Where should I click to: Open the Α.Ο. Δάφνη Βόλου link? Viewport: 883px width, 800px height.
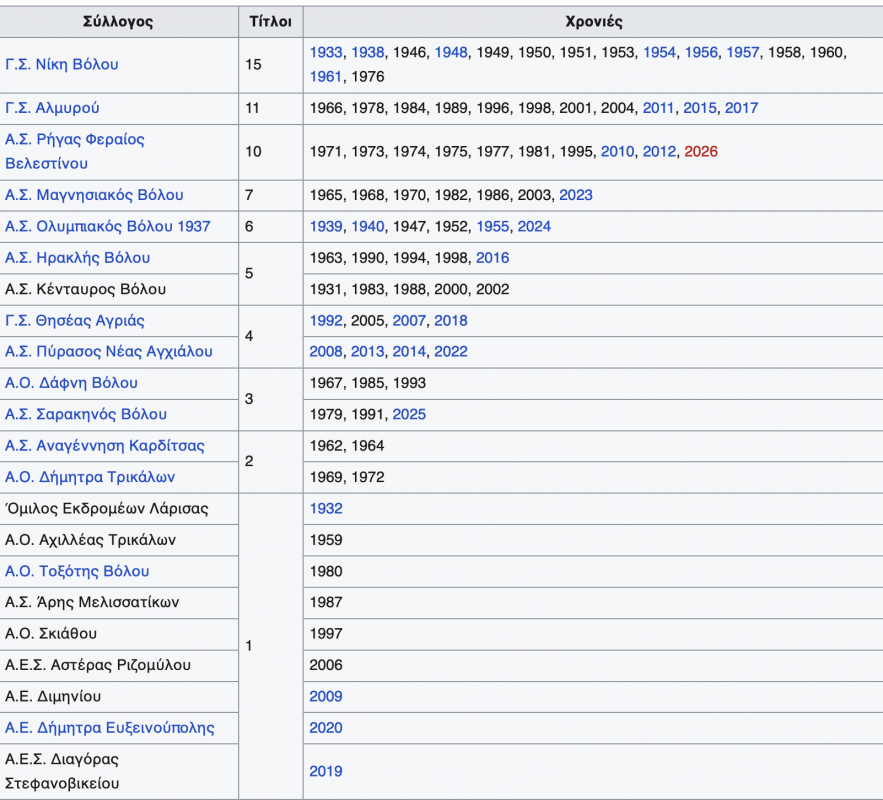[x=72, y=383]
